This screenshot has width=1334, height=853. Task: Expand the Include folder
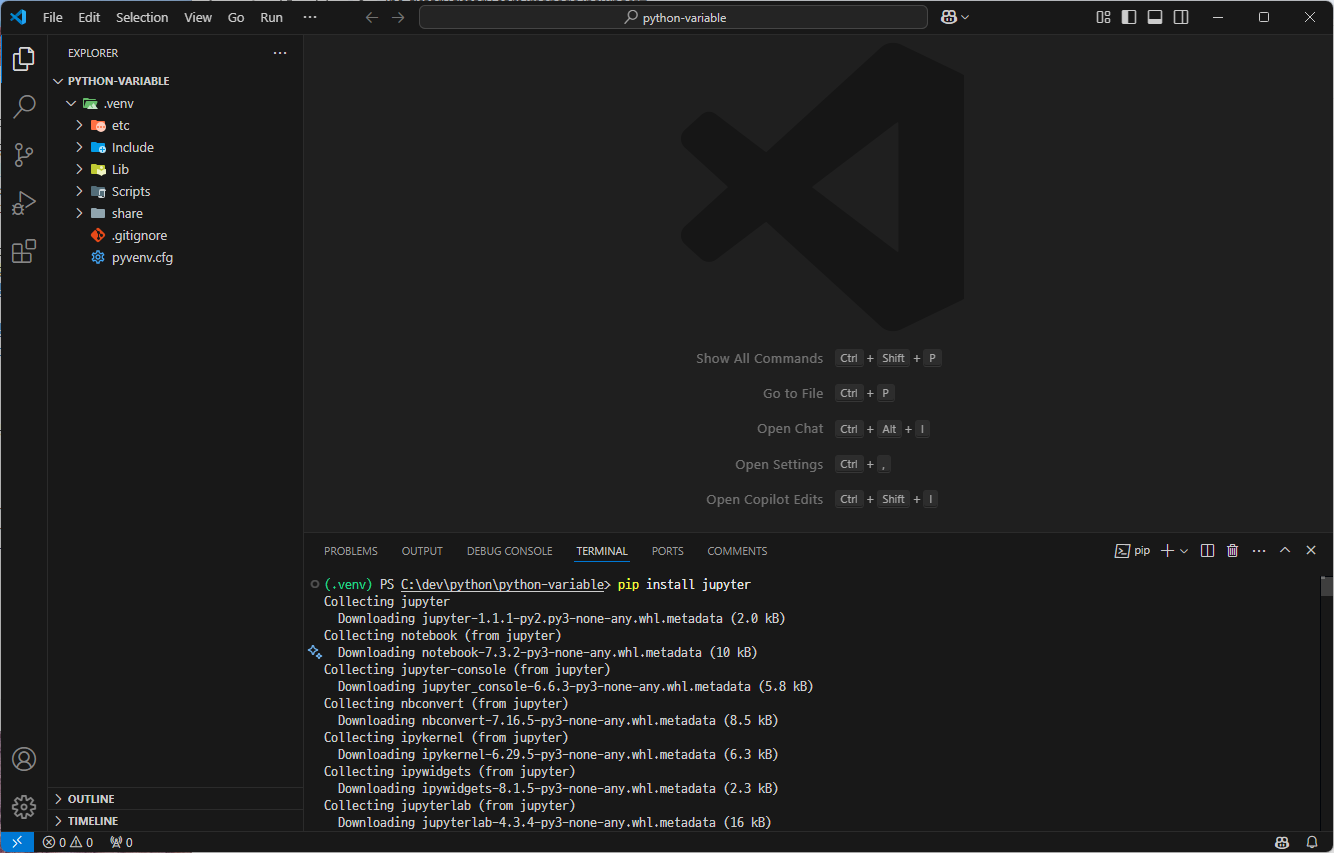click(x=79, y=147)
